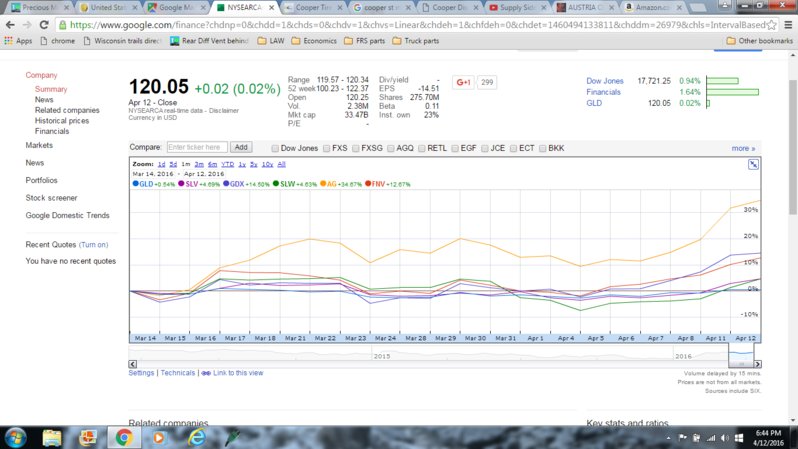Screen dimensions: 798x449
Task: Open Internet Explorer from taskbar
Action: 196,438
